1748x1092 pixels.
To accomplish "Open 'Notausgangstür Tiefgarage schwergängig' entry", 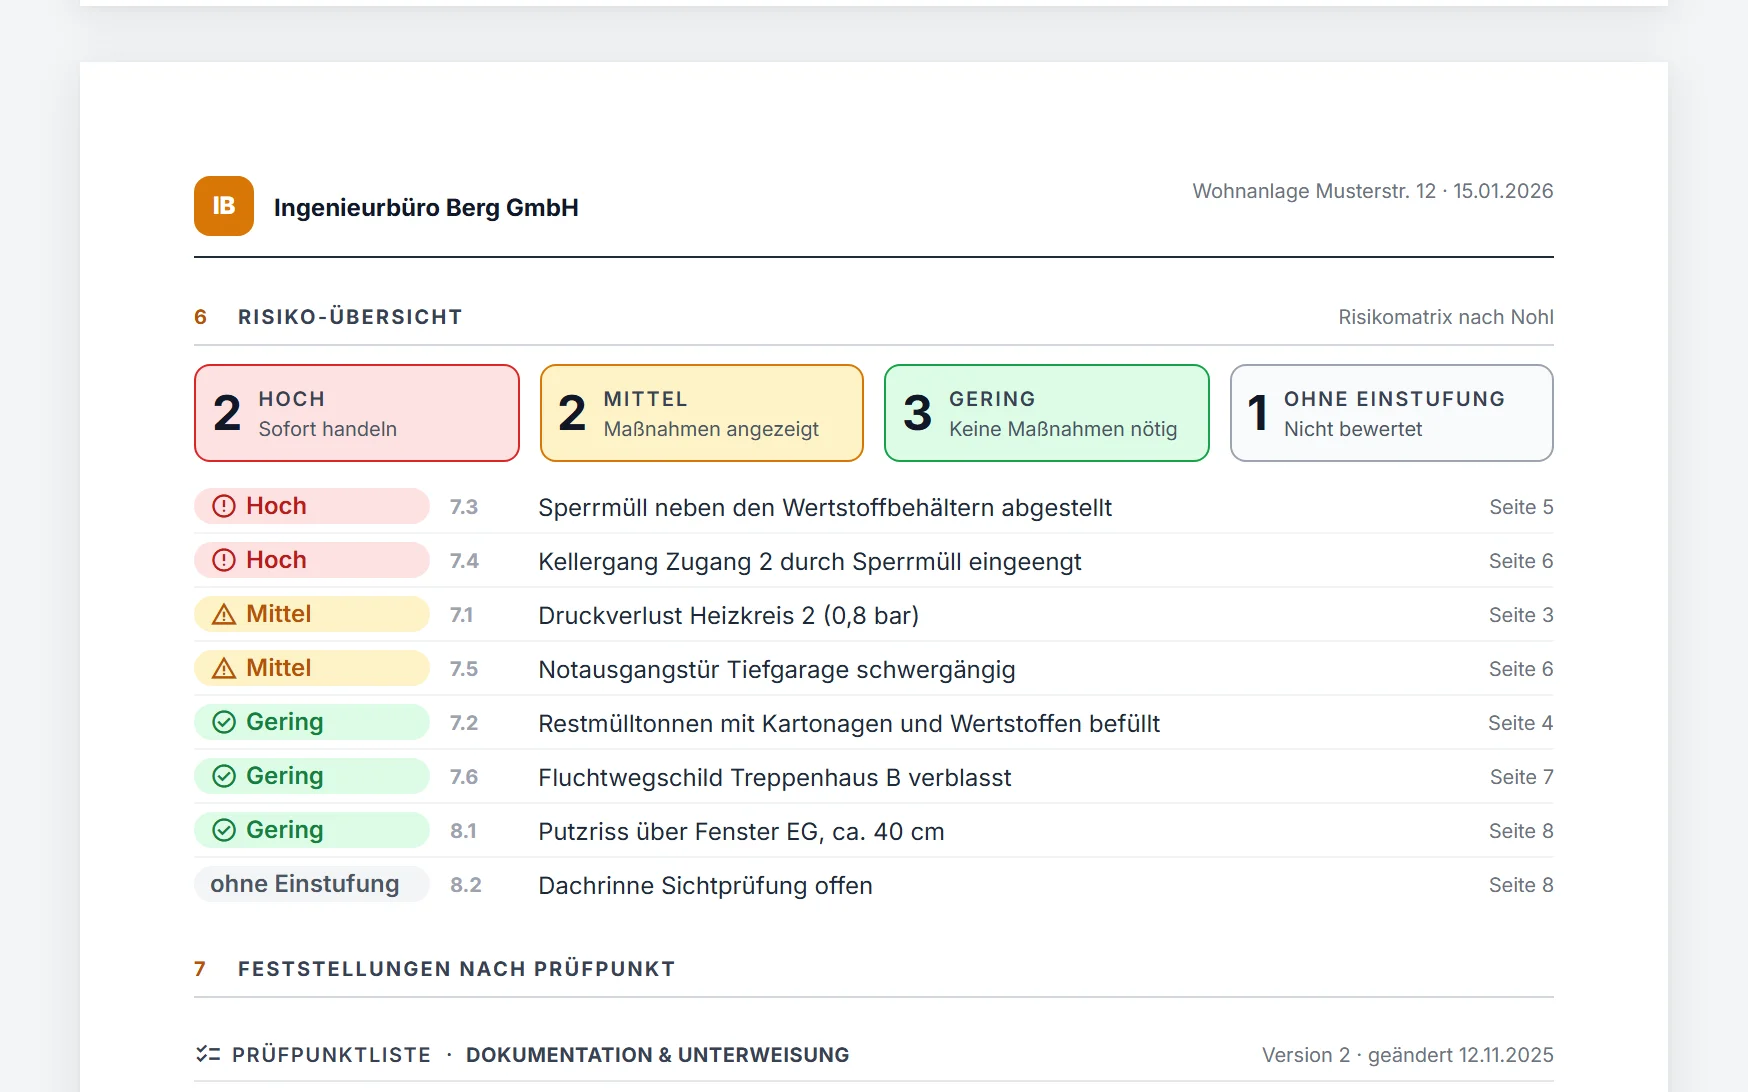I will click(777, 669).
